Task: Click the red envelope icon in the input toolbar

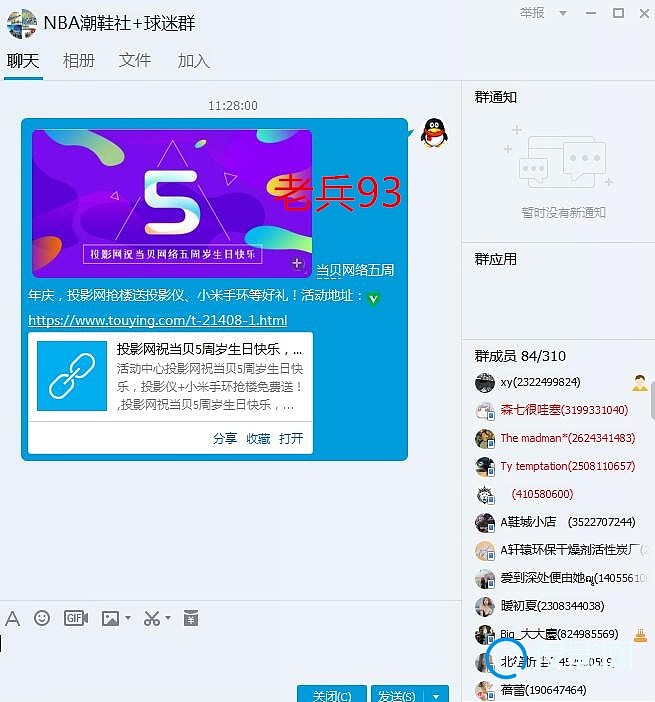Action: point(191,618)
